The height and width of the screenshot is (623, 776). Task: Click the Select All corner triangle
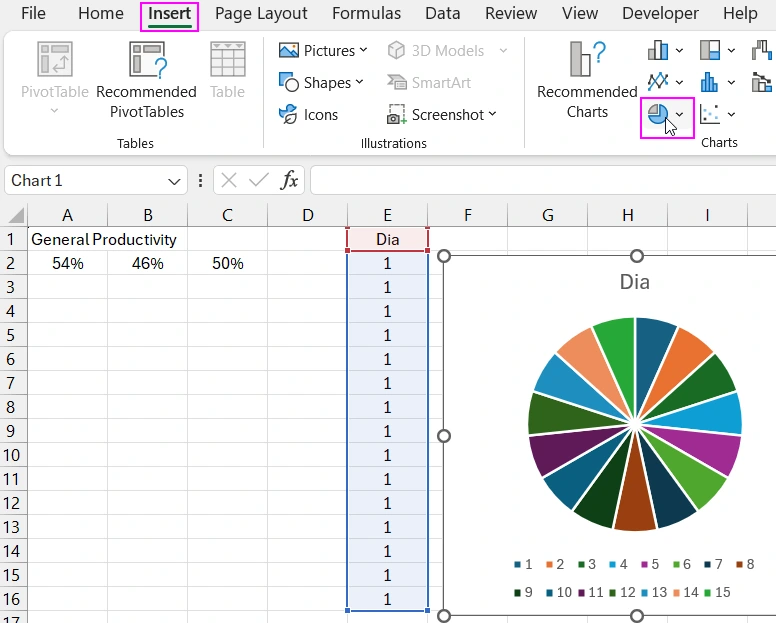click(17, 216)
